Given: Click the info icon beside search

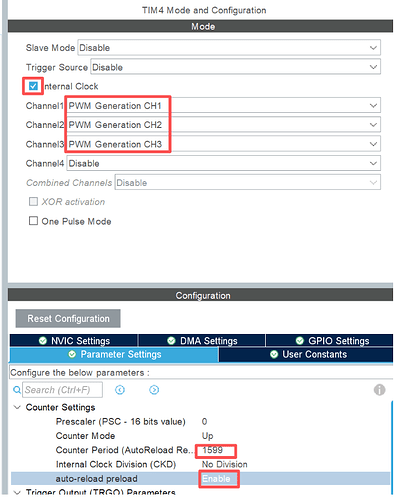Looking at the screenshot, I should click(x=379, y=390).
